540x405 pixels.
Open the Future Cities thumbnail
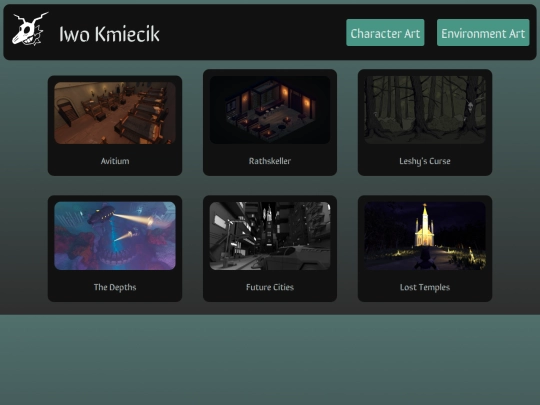(270, 236)
